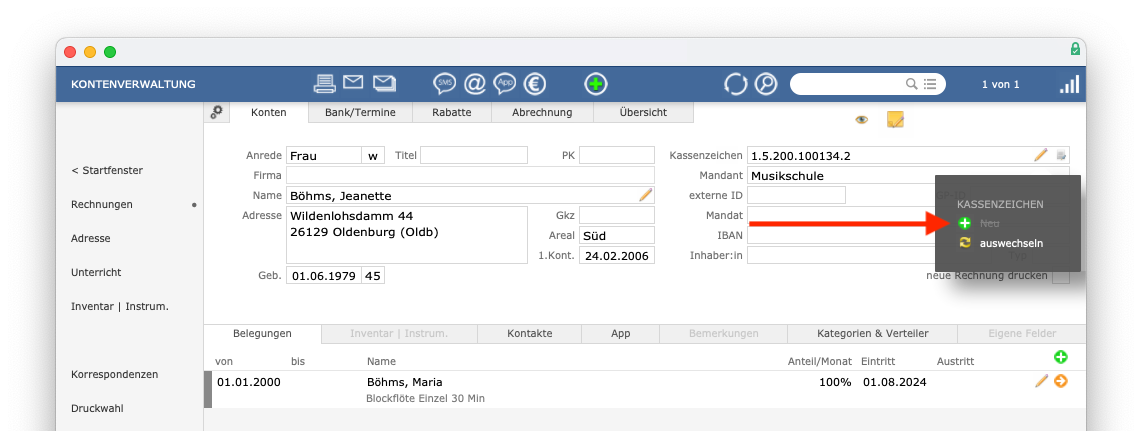Open the Bemerkungen lower tab
This screenshot has width=1142, height=431.
(724, 333)
